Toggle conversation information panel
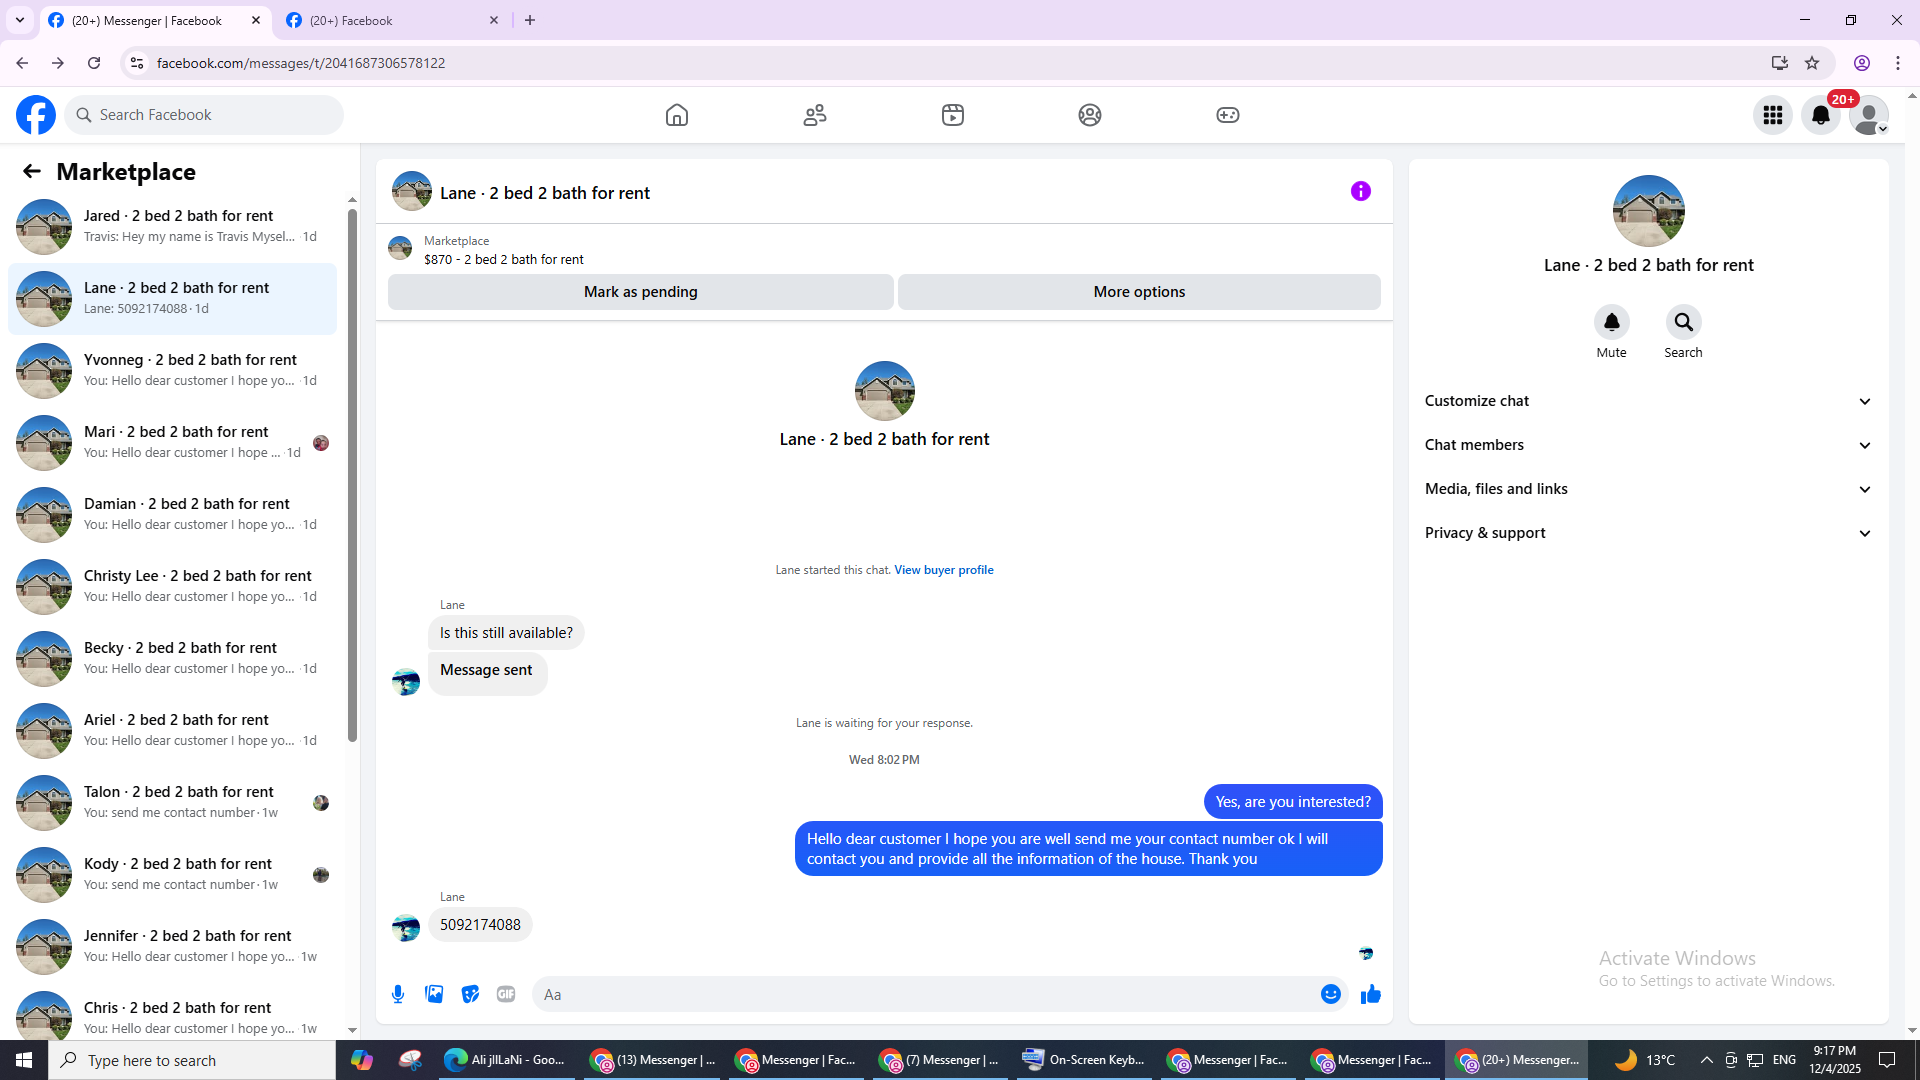Viewport: 1920px width, 1080px height. (1360, 191)
